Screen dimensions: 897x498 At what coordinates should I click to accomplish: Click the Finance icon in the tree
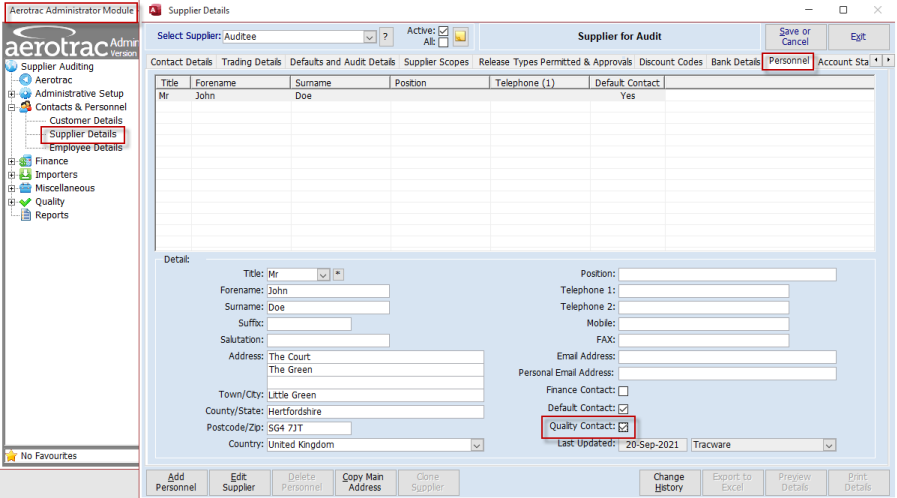pos(26,161)
